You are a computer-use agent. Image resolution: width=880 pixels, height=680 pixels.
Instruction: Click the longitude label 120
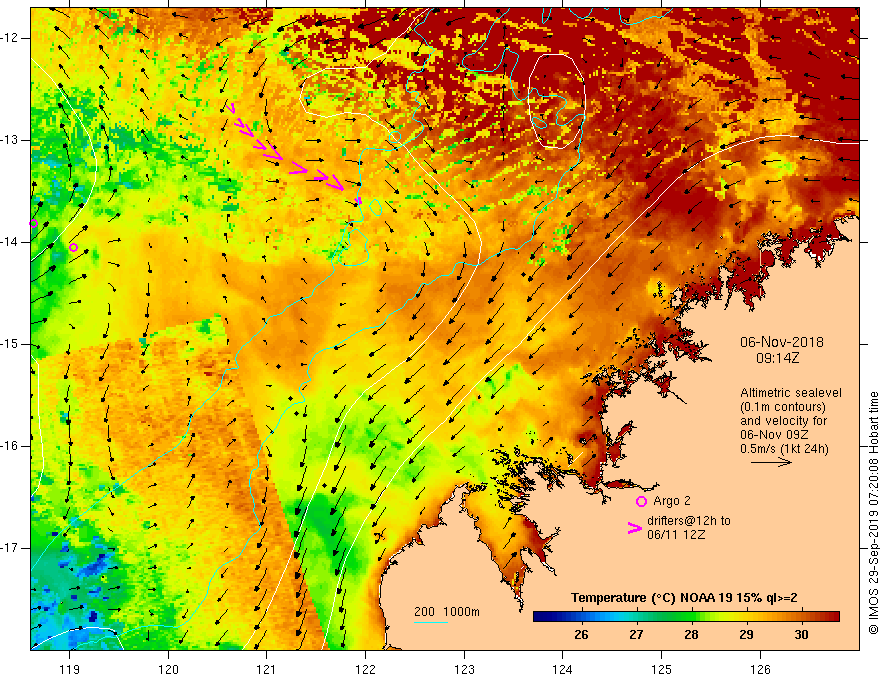pyautogui.click(x=168, y=669)
